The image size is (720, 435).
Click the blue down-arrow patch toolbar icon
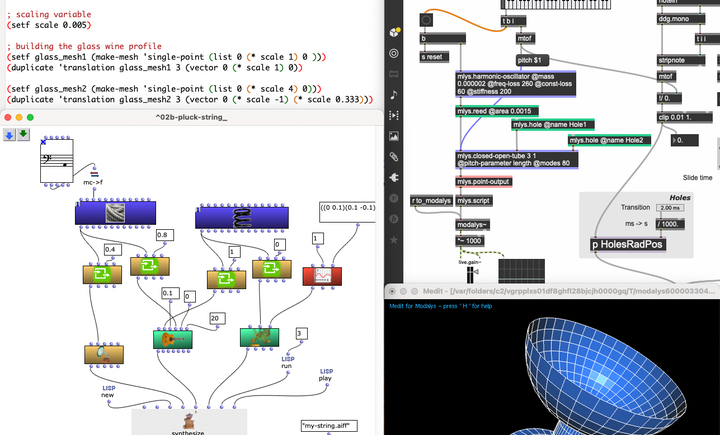point(10,134)
